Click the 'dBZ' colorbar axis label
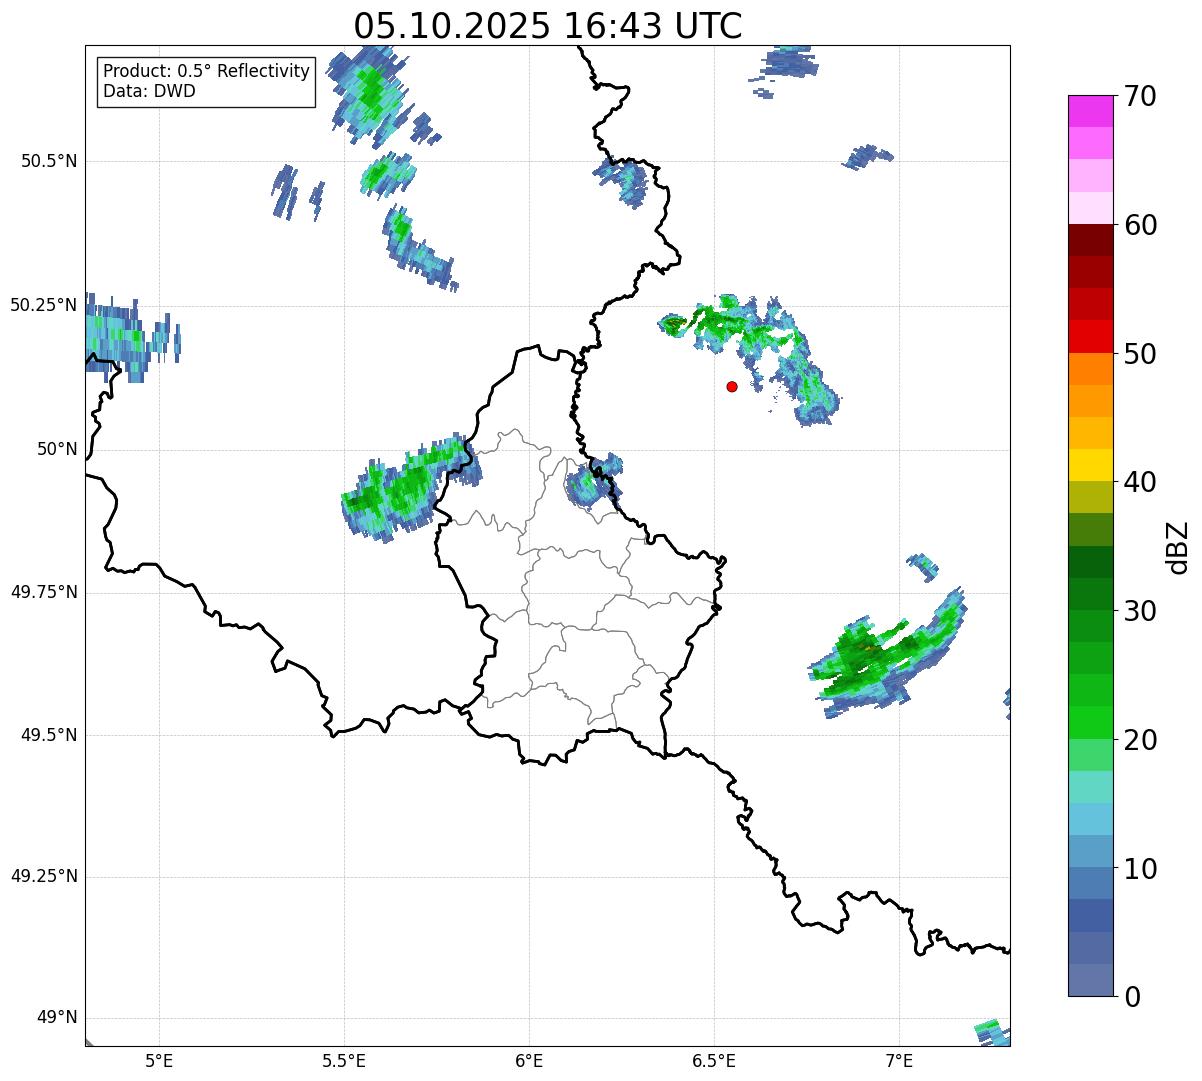 [x=1178, y=546]
